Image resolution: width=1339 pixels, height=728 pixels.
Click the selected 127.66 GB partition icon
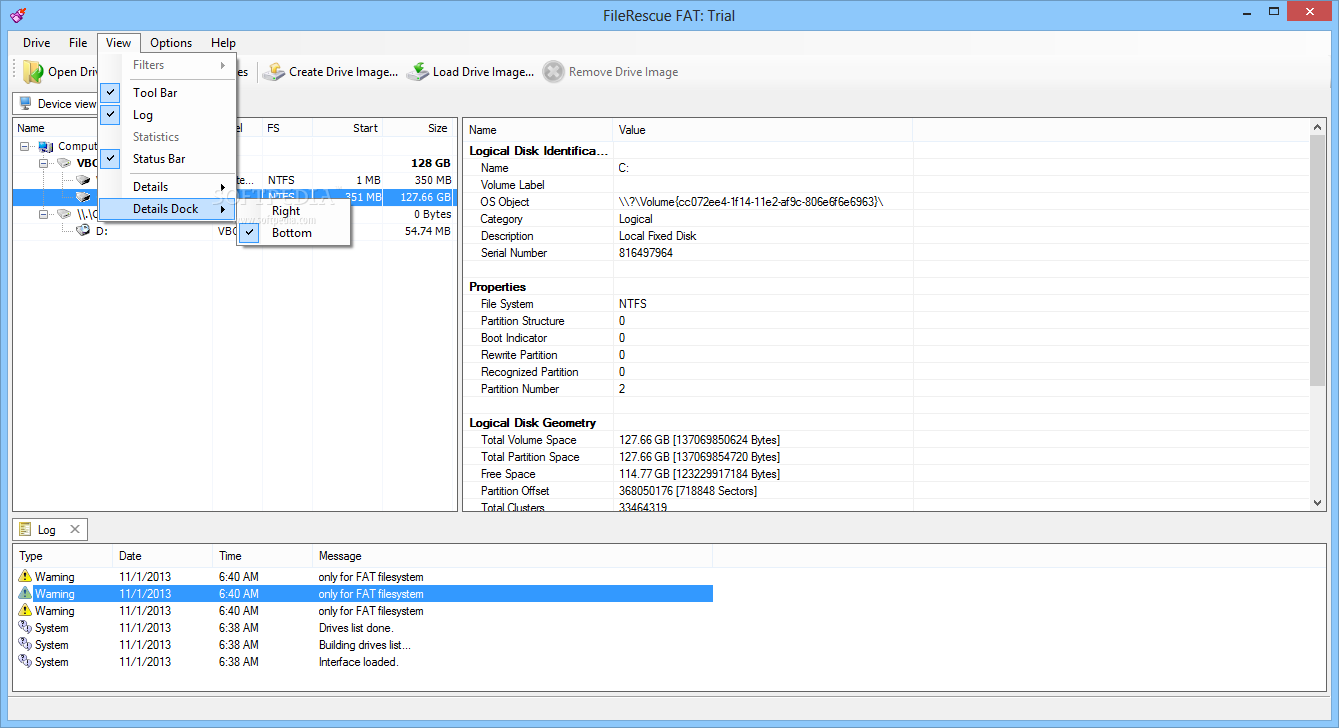coord(84,197)
